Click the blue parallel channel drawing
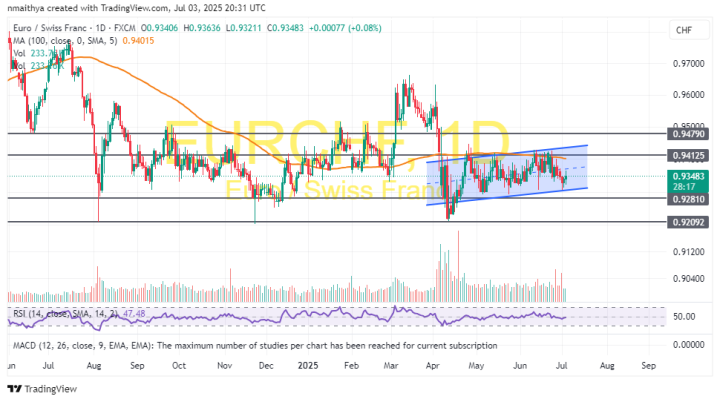720x399 pixels. pos(507,175)
